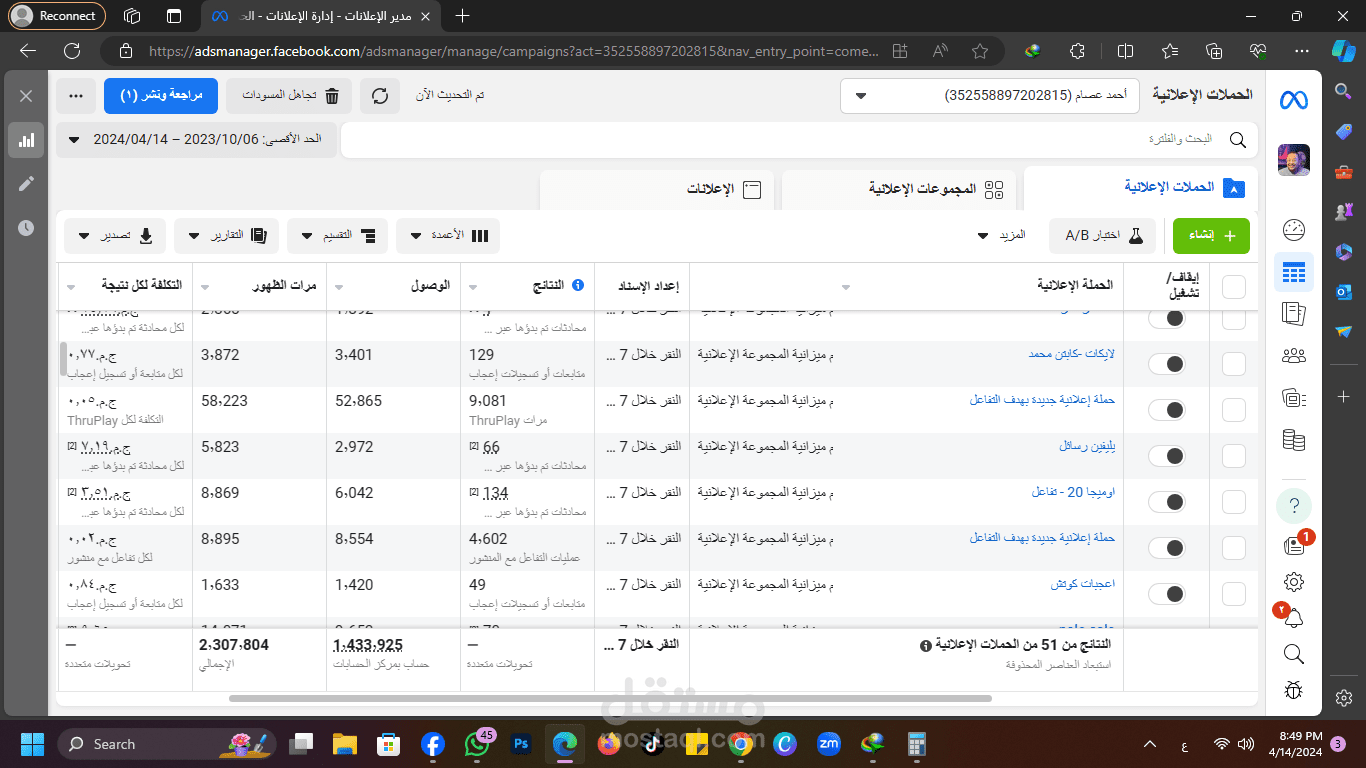Image resolution: width=1366 pixels, height=768 pixels.
Task: Open the التقسيم breakdown dropdown
Action: [337, 236]
